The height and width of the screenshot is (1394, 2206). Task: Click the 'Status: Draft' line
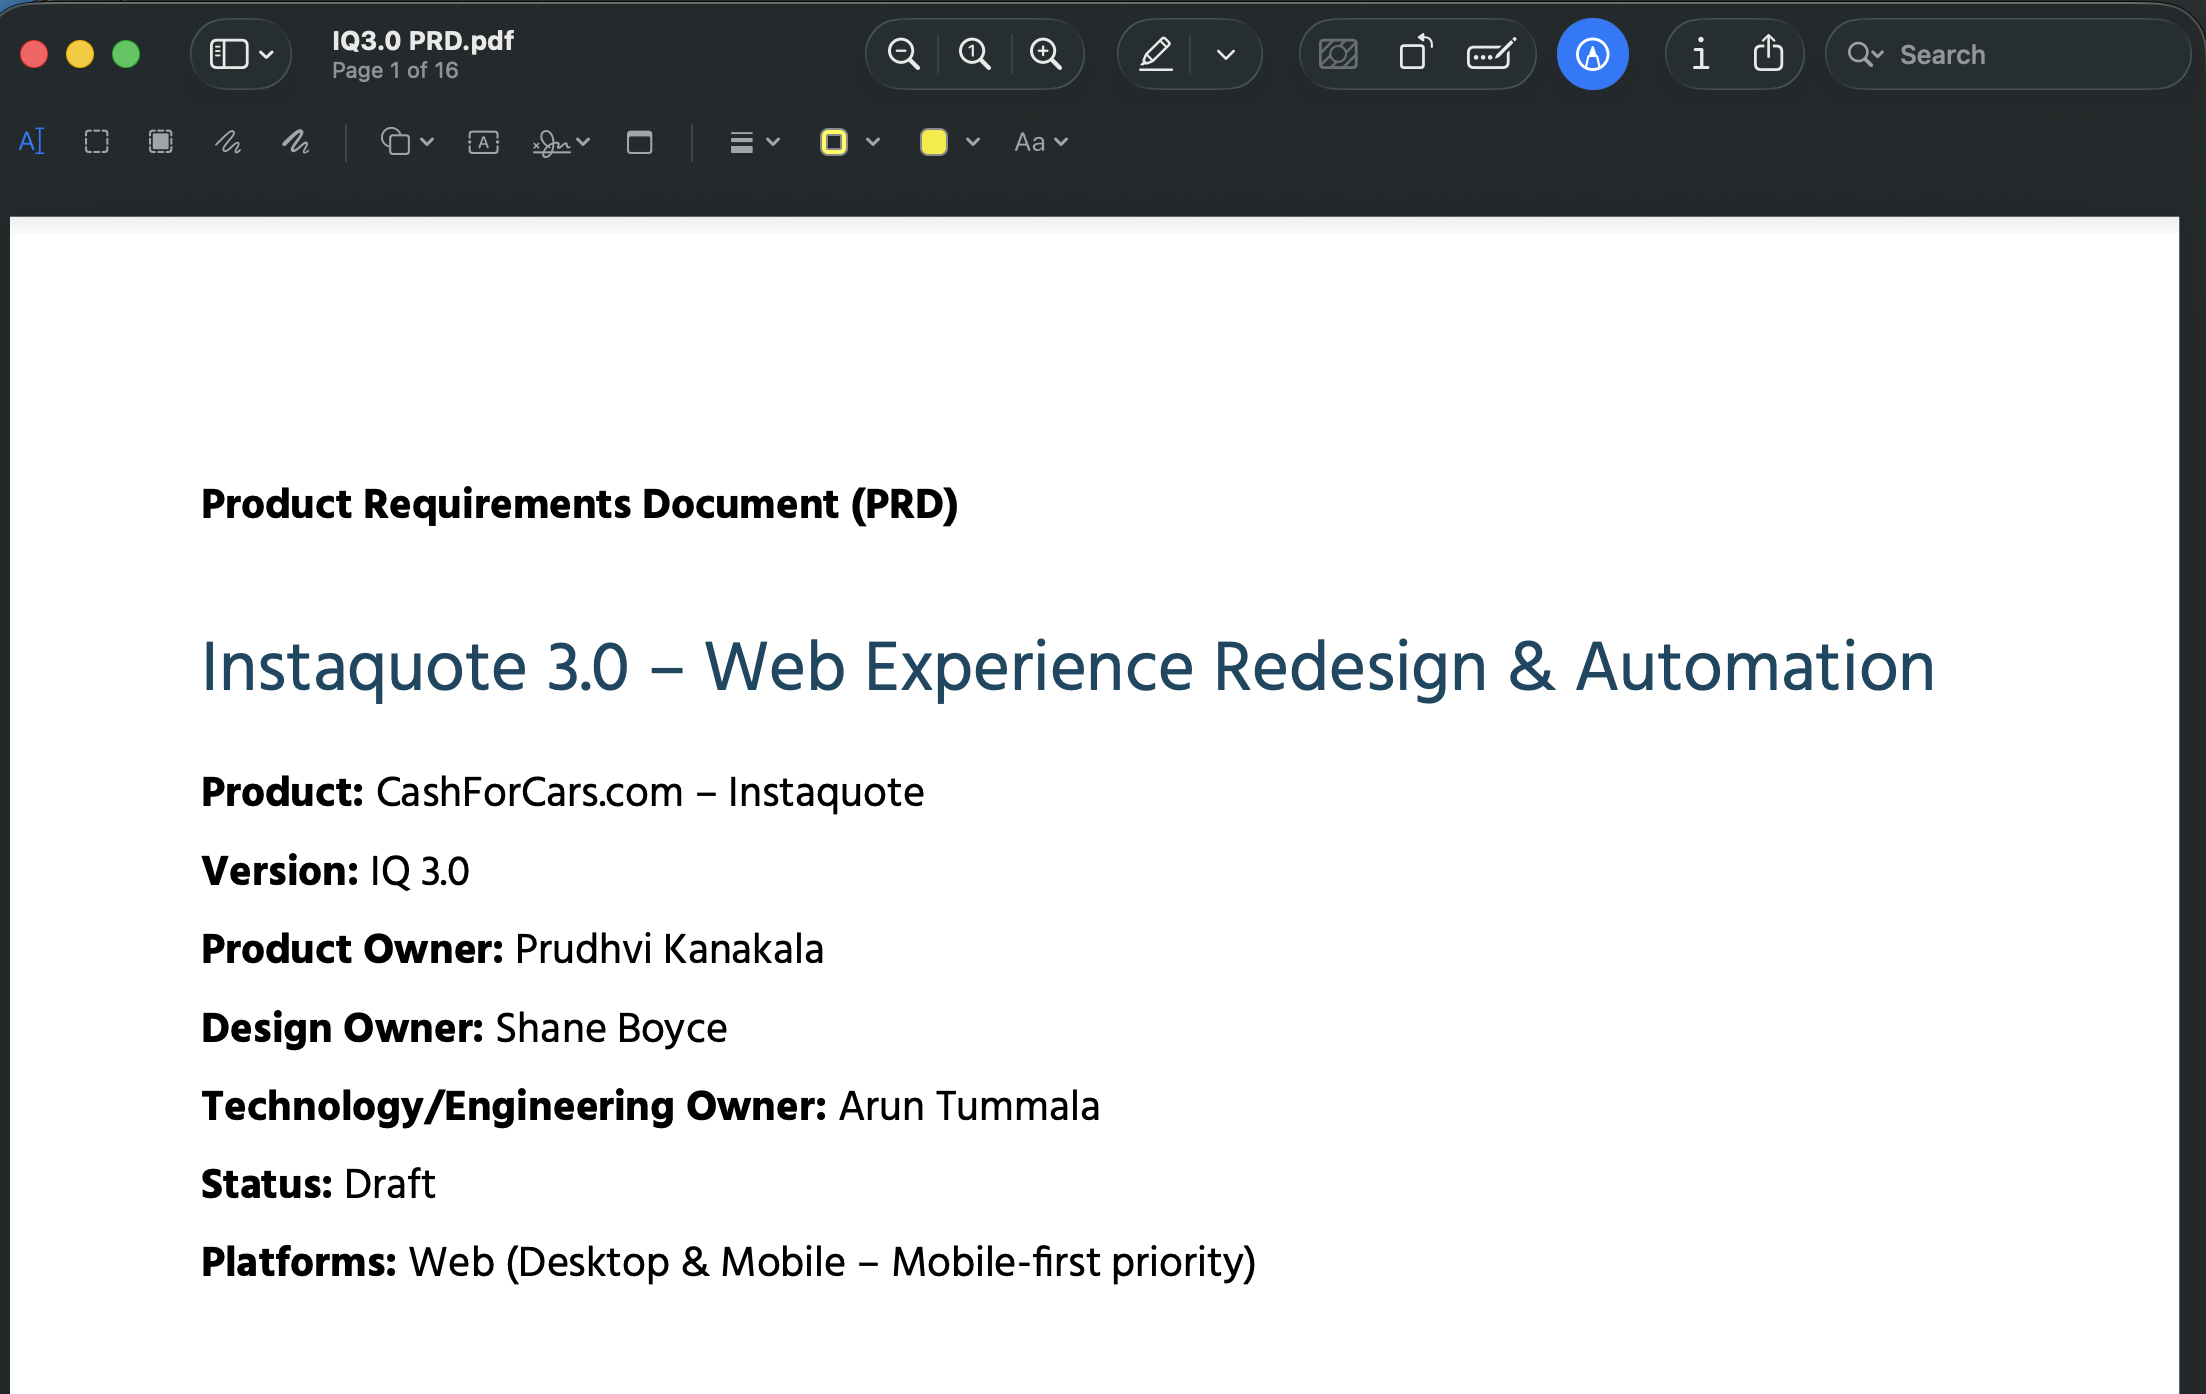coord(318,1184)
